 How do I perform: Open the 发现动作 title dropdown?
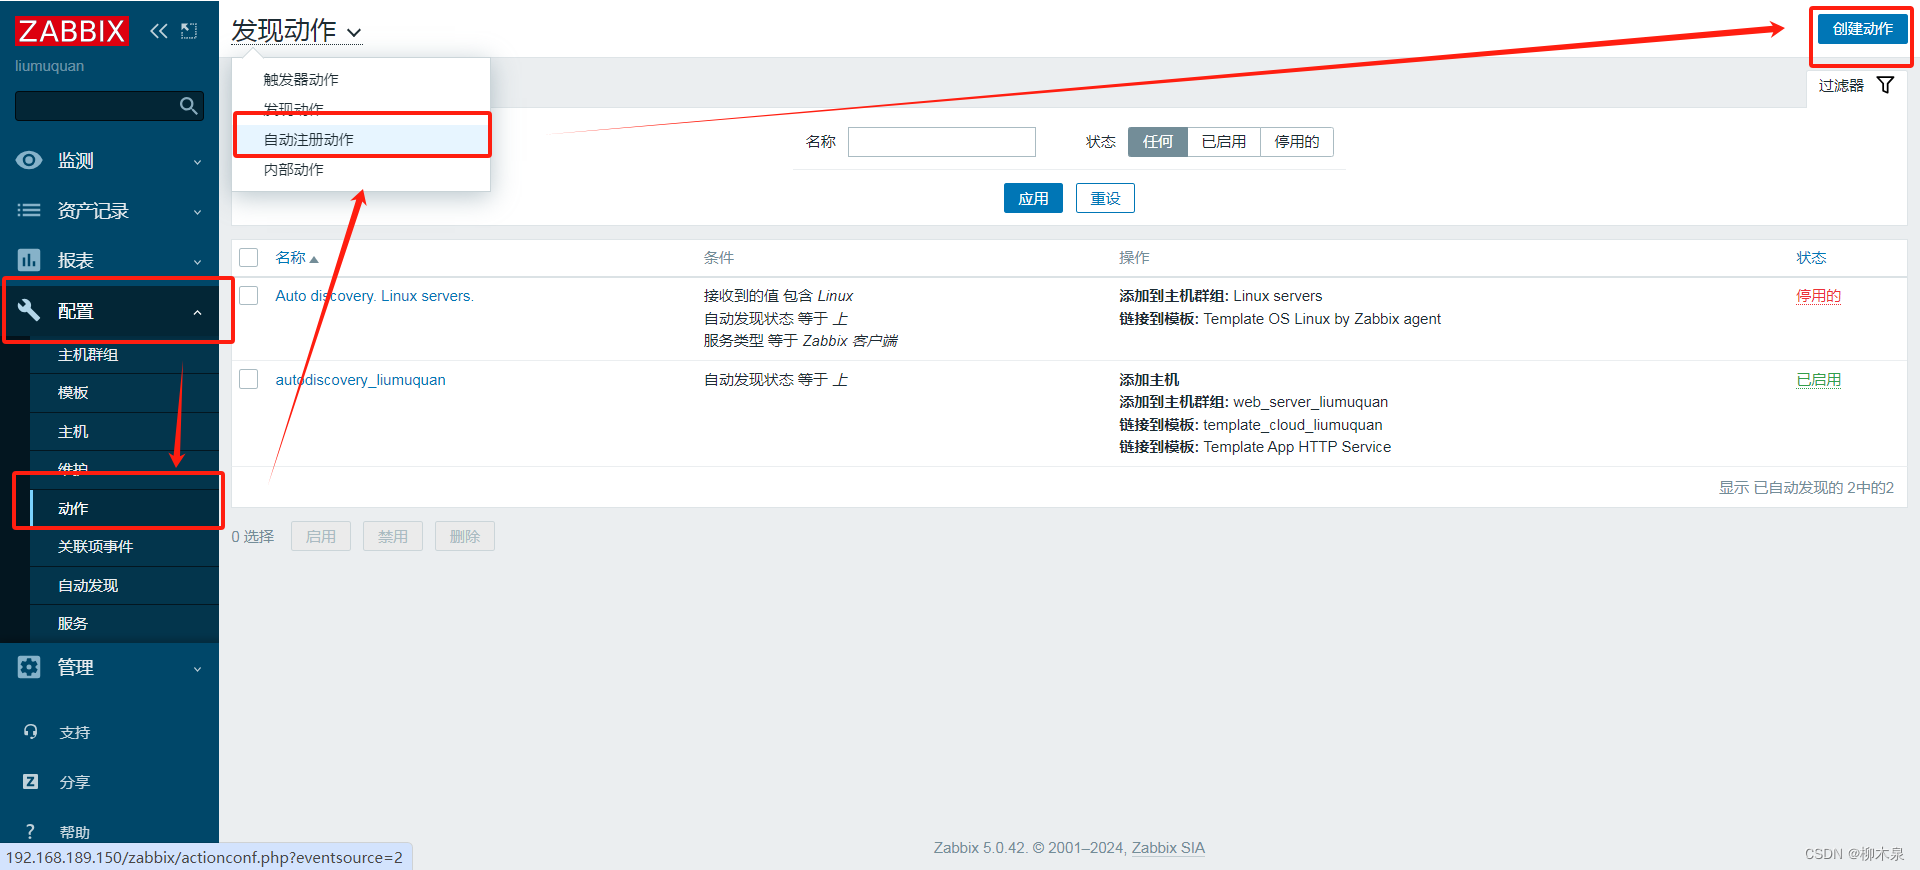(x=296, y=31)
